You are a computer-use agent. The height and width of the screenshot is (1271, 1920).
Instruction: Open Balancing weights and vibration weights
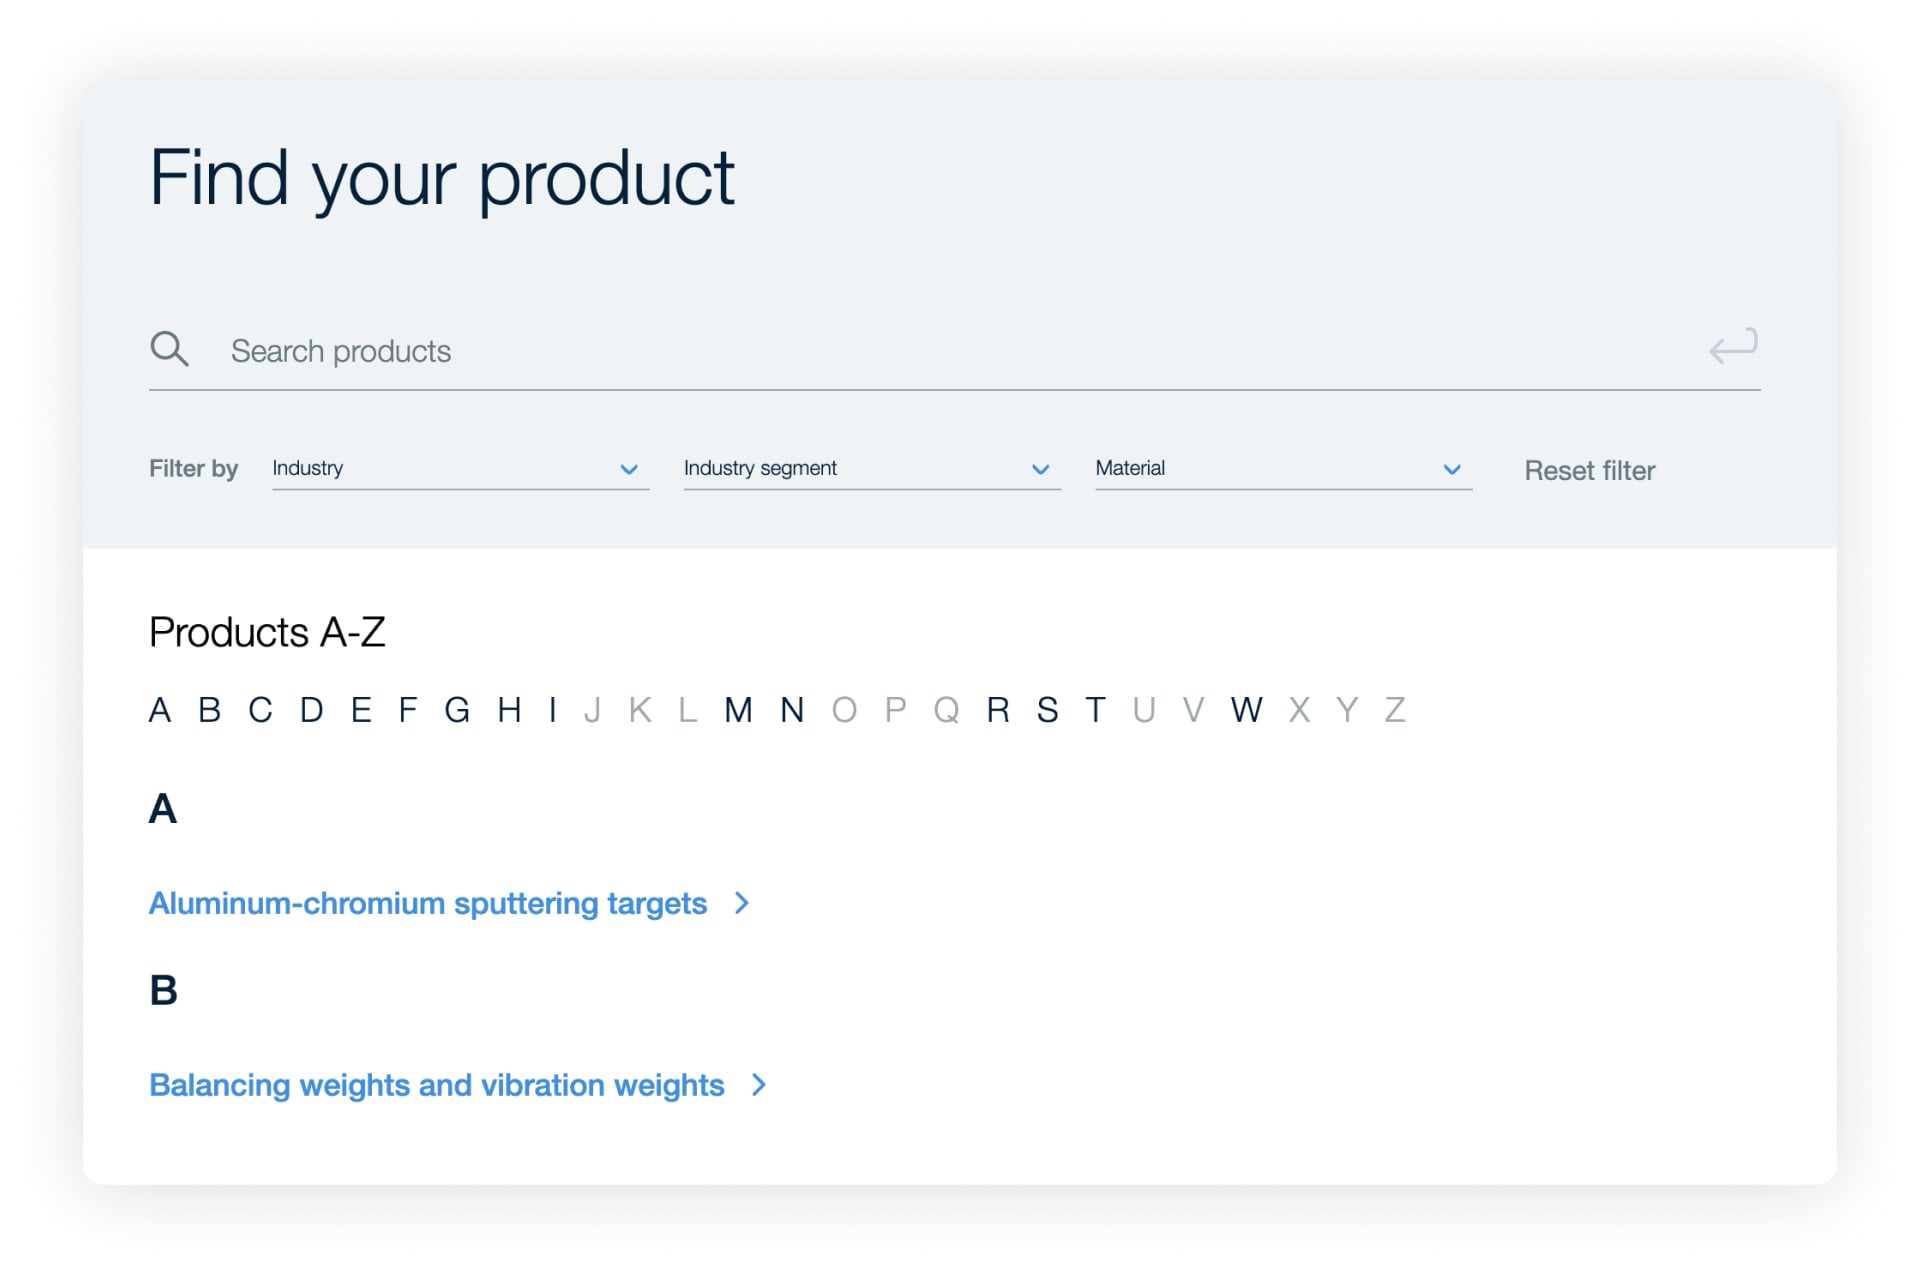pyautogui.click(x=435, y=1085)
